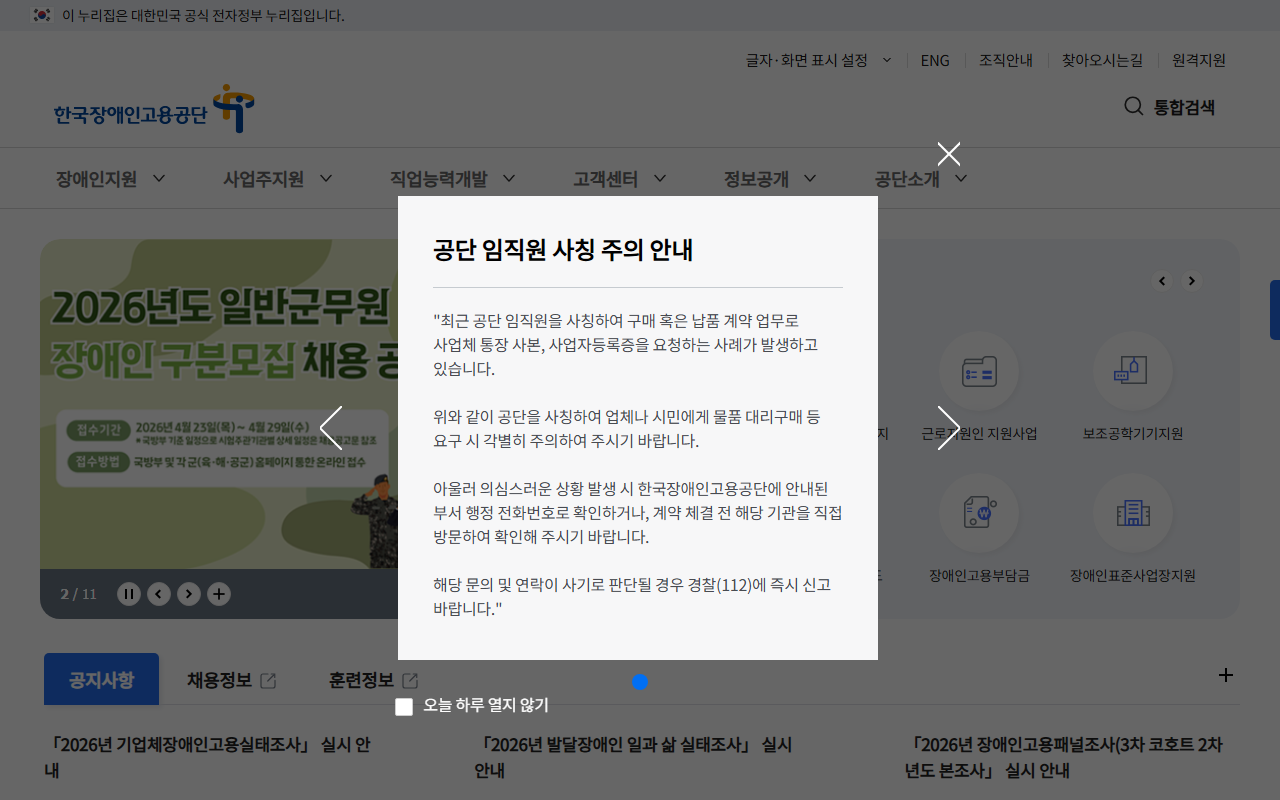This screenshot has width=1280, height=800.
Task: Click the external link icon next to 훈련정보
Action: [x=410, y=679]
